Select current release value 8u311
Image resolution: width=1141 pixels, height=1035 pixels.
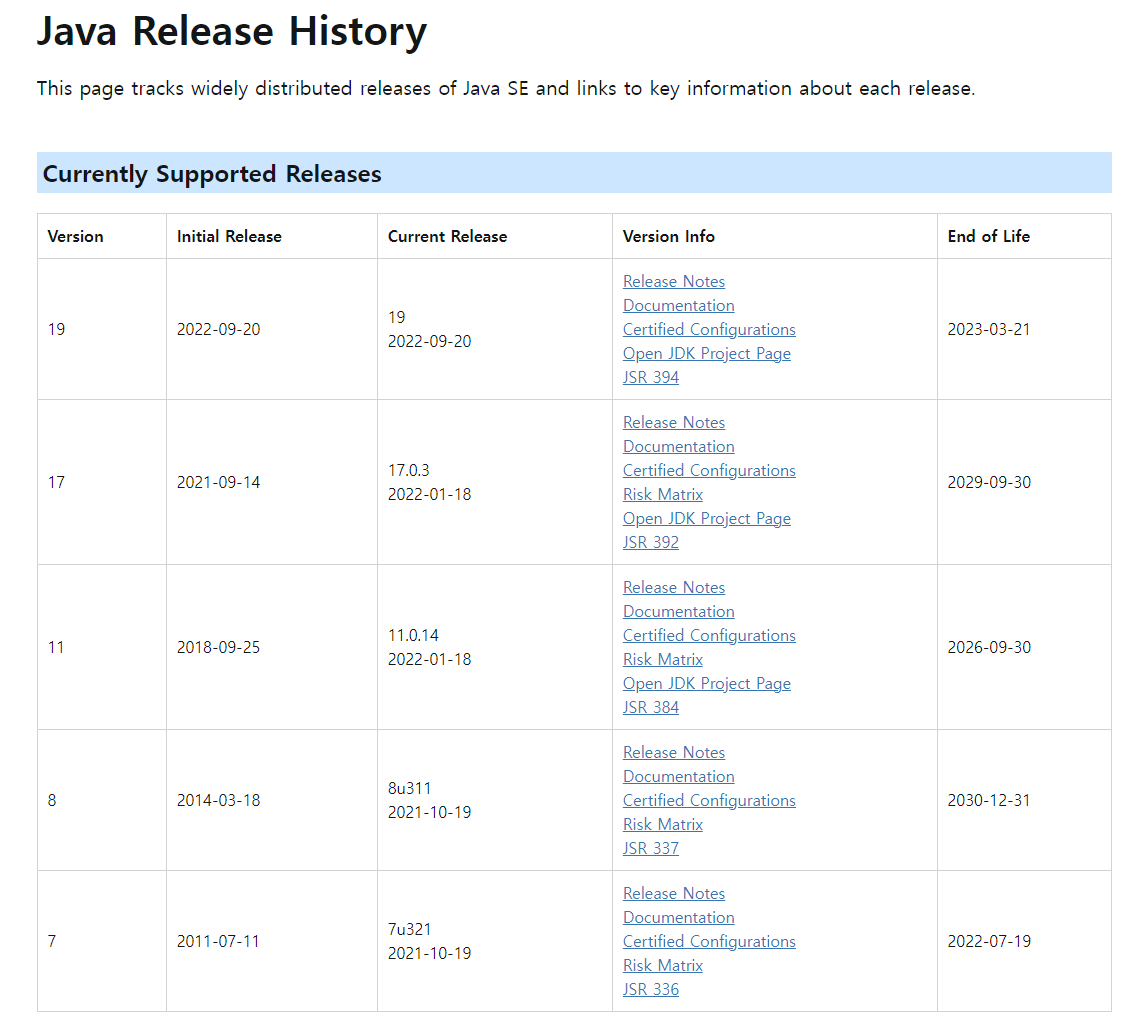[410, 789]
